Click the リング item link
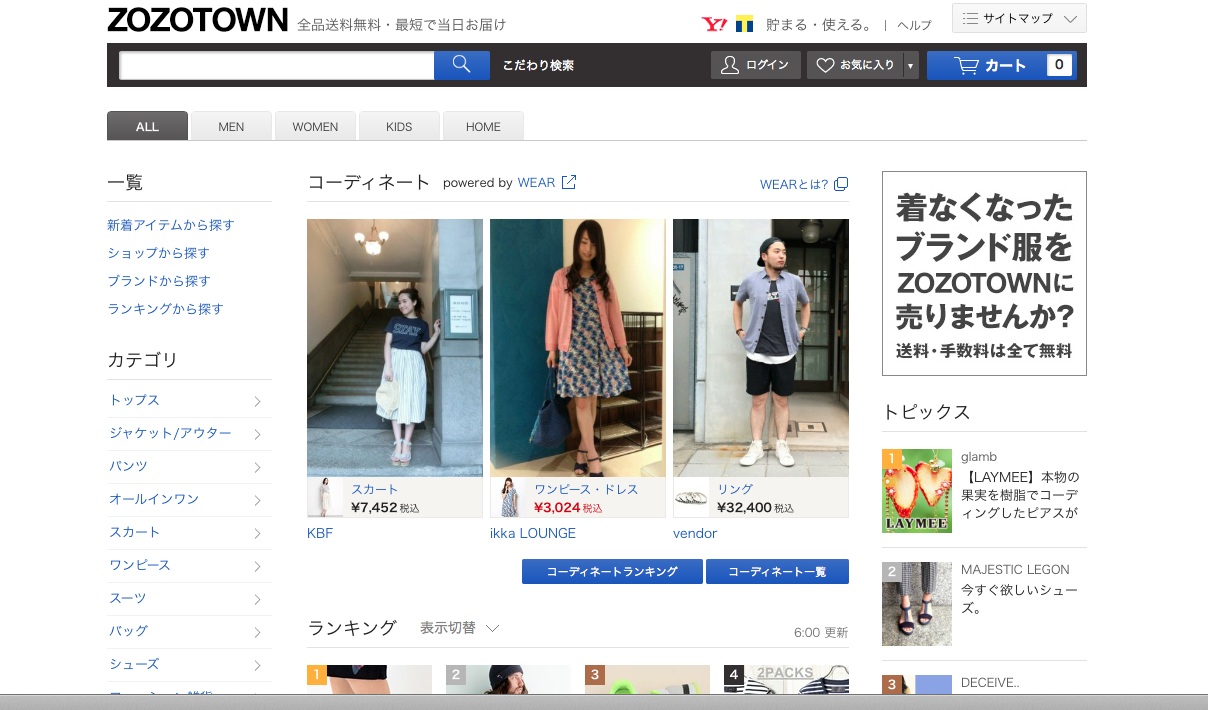 click(x=735, y=489)
